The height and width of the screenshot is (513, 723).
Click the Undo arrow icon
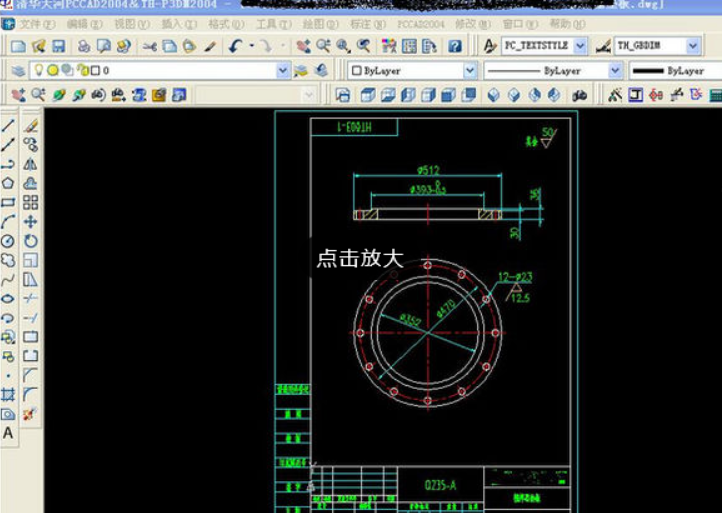pyautogui.click(x=235, y=46)
